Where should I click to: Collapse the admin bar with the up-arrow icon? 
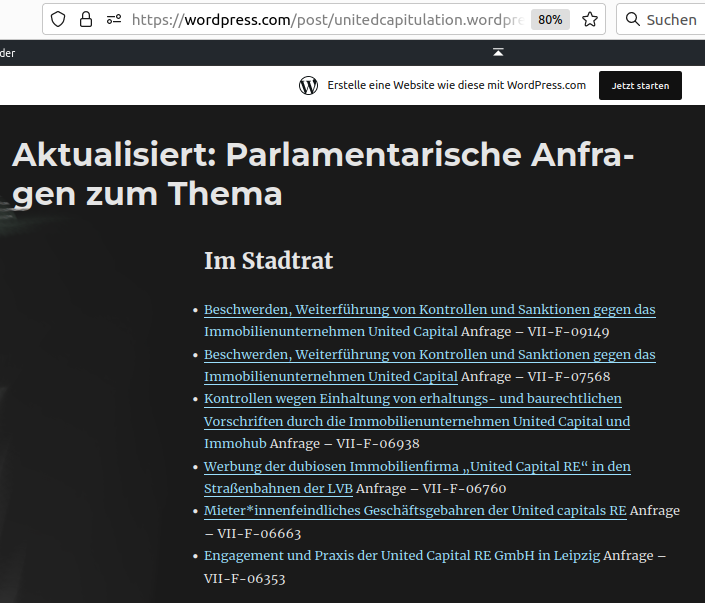pyautogui.click(x=498, y=52)
